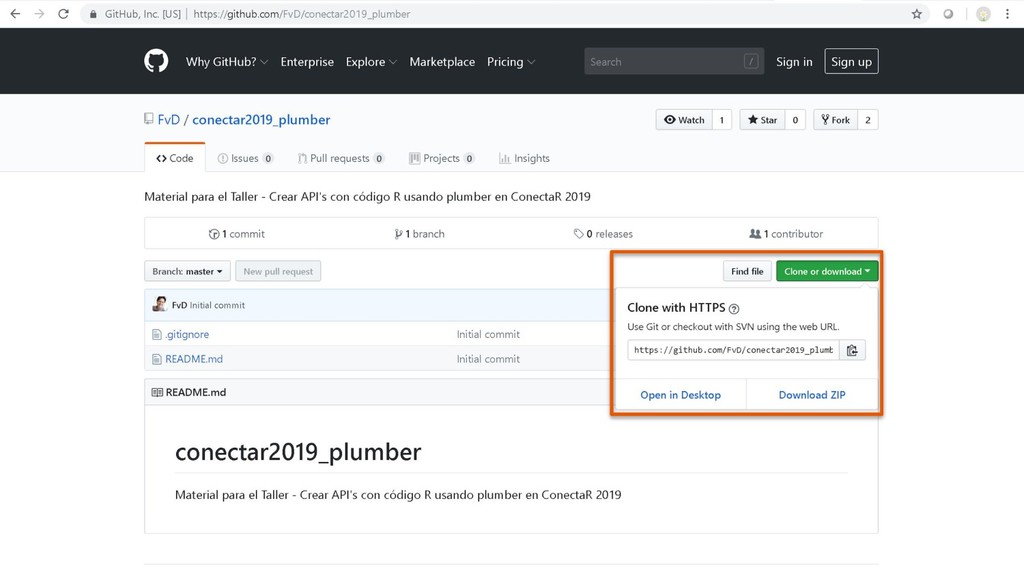Screen dimensions: 1024x576
Task: Open the Insights tab
Action: (524, 158)
